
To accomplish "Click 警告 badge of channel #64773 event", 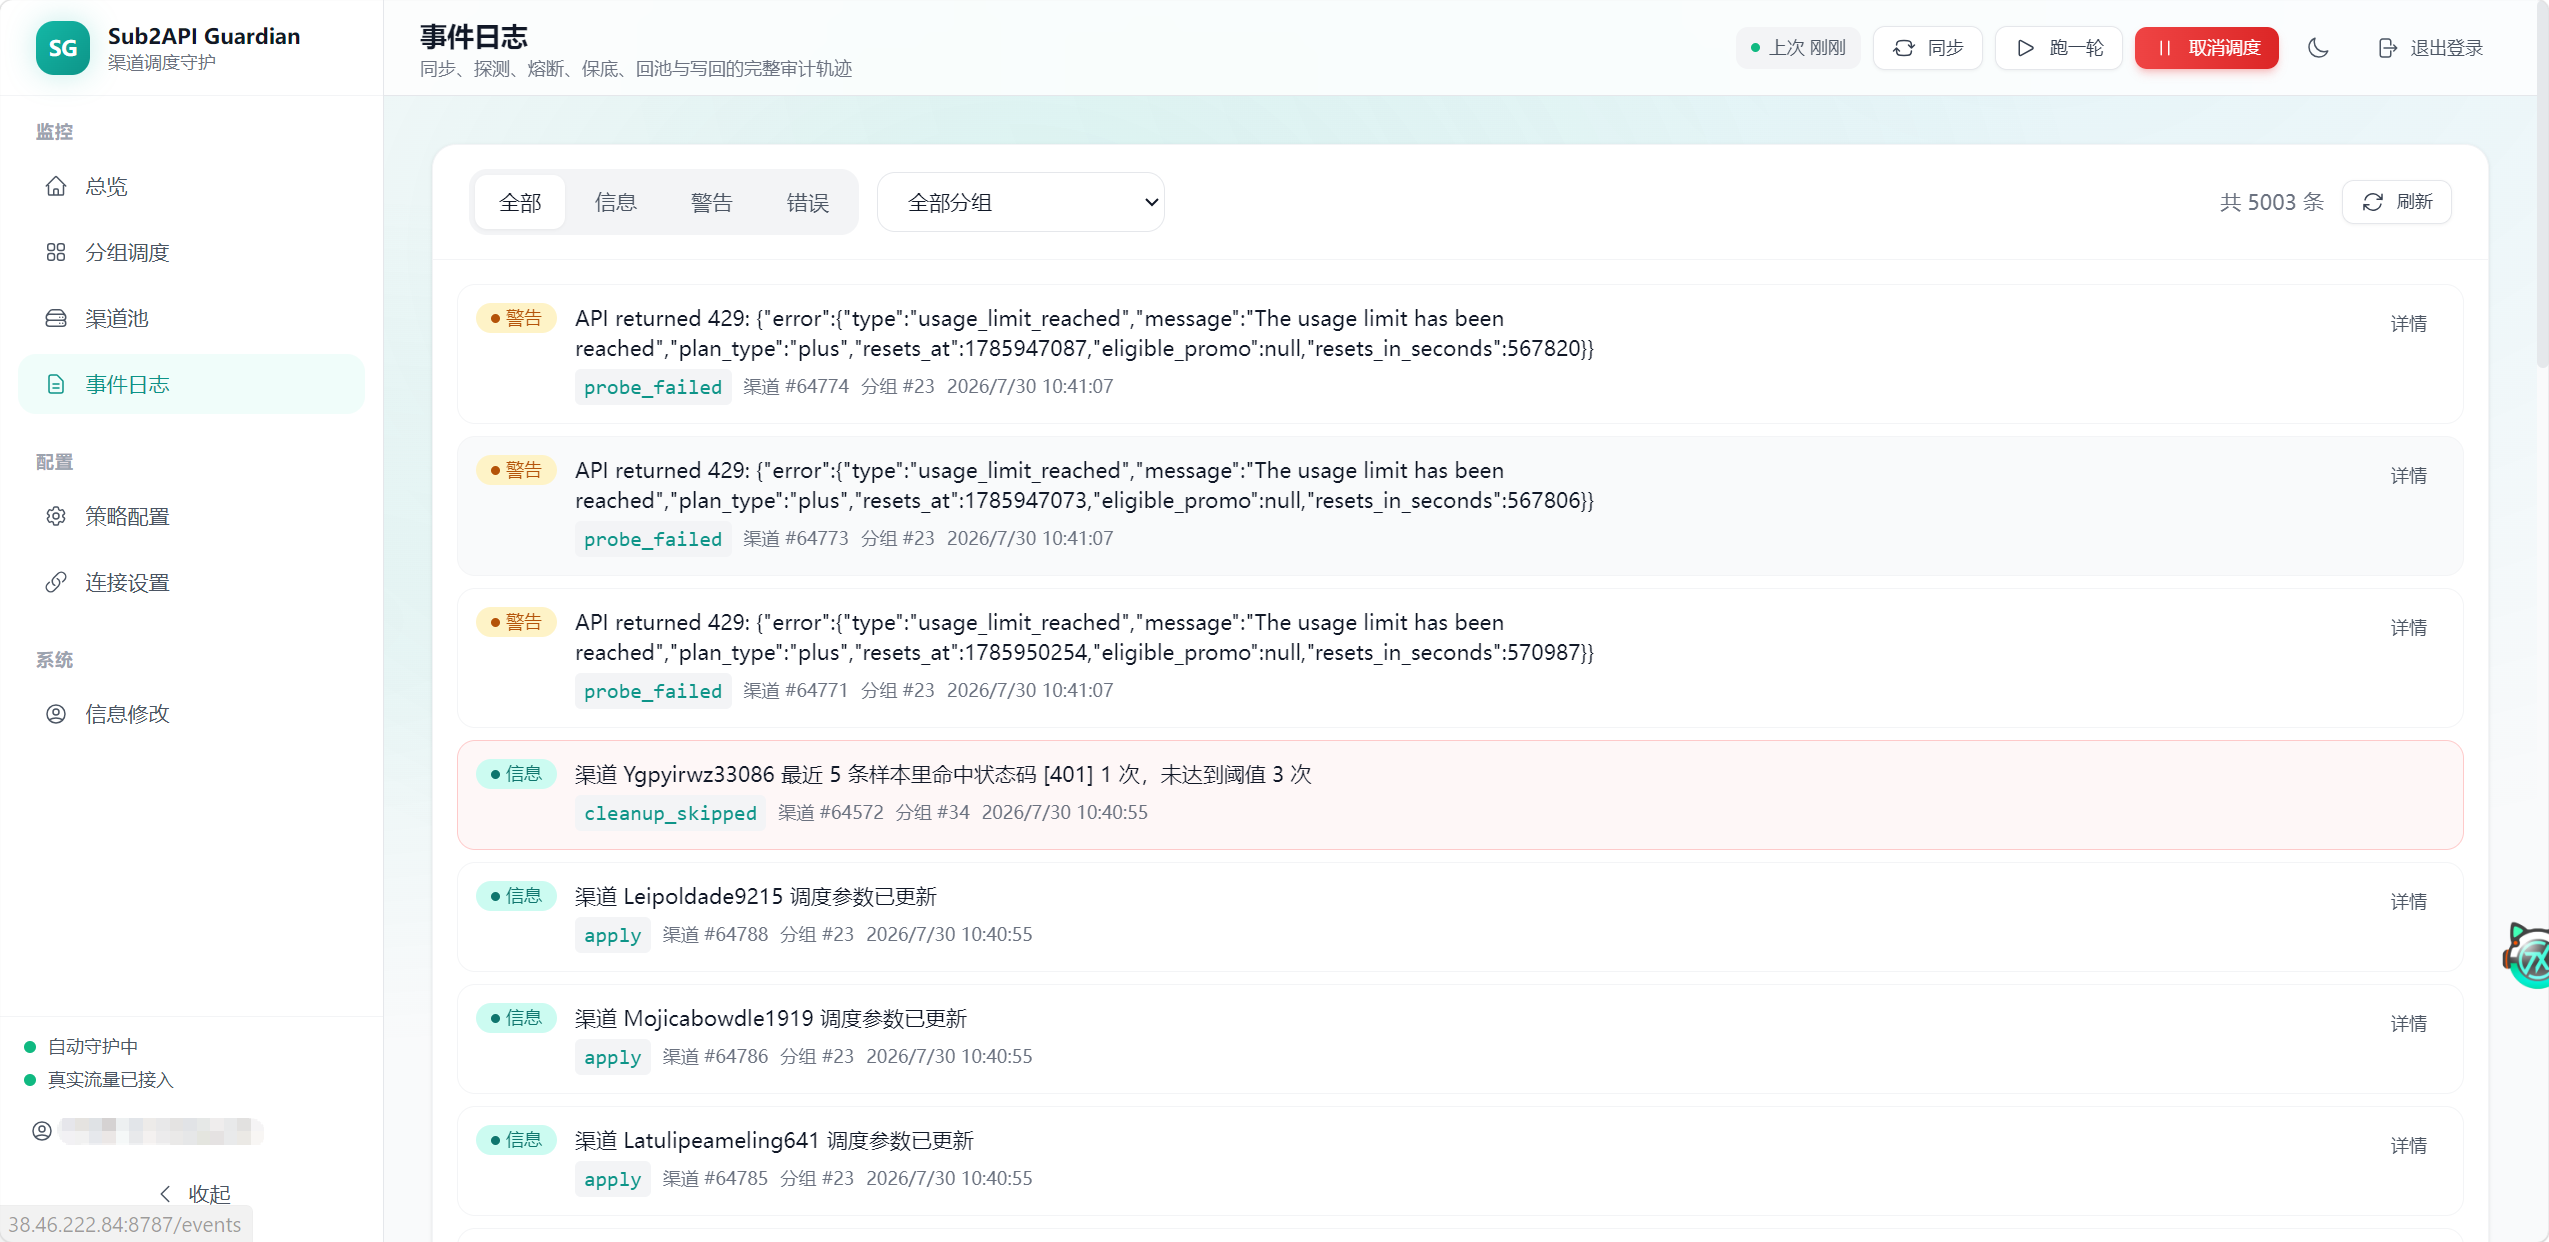I will click(x=516, y=470).
